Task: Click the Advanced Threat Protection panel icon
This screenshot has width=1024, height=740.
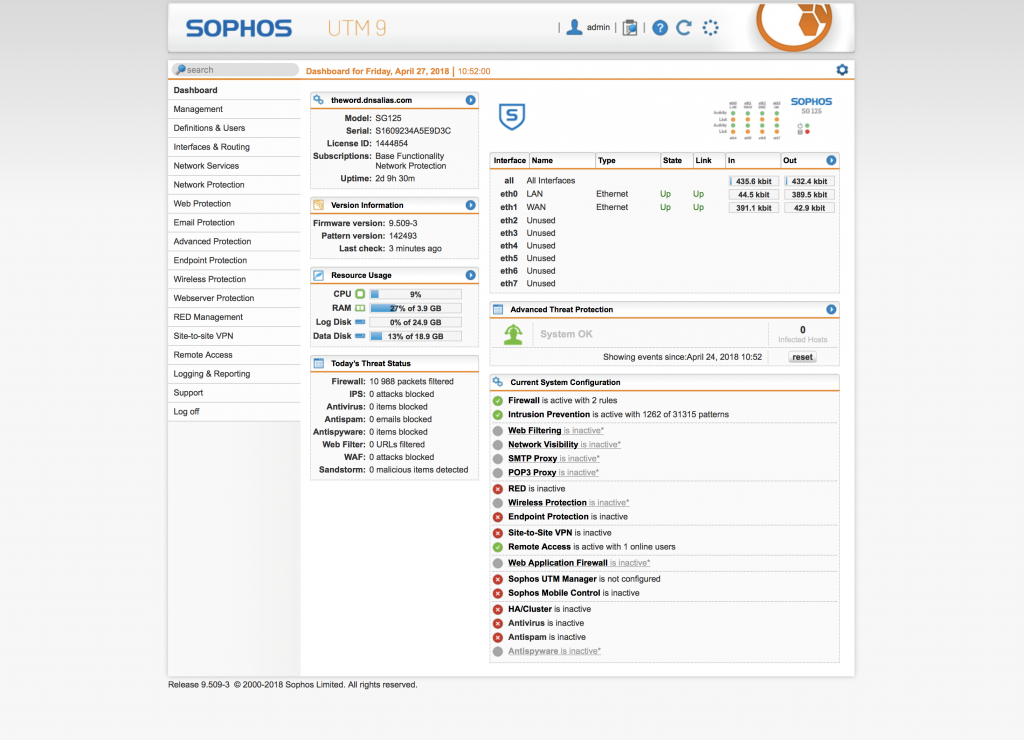Action: [498, 310]
